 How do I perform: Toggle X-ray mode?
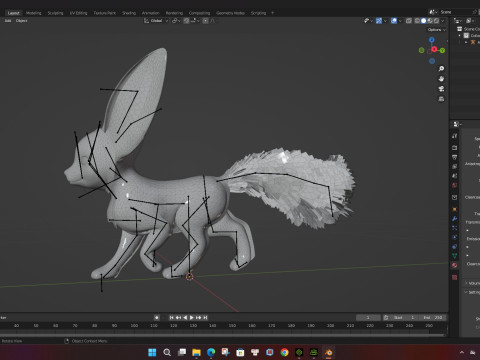pos(409,21)
